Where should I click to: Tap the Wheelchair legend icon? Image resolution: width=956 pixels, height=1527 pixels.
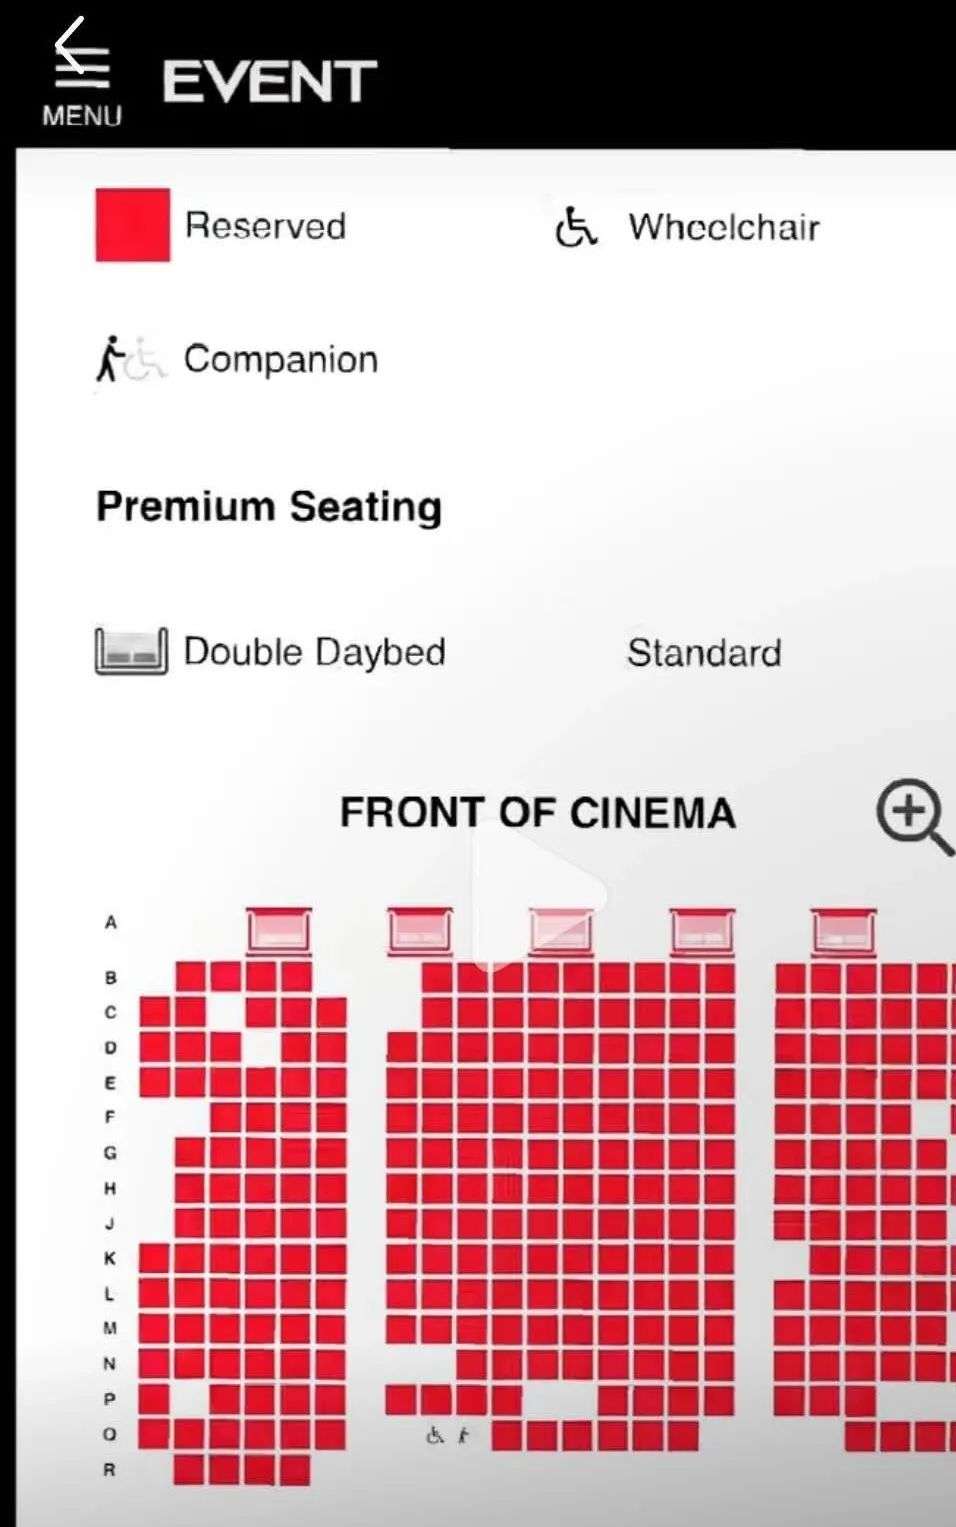(576, 227)
